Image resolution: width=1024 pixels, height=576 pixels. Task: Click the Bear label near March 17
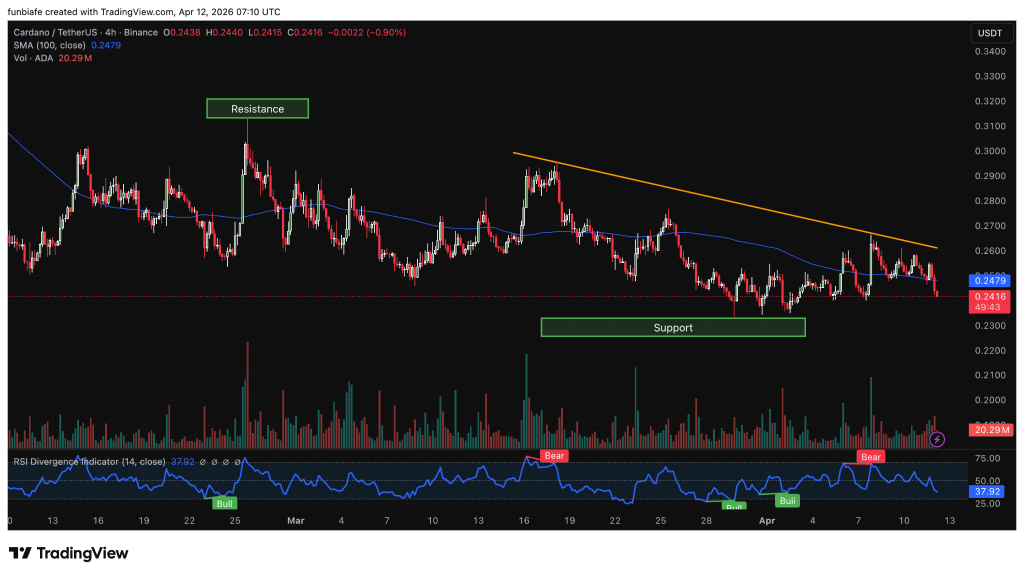coord(553,456)
